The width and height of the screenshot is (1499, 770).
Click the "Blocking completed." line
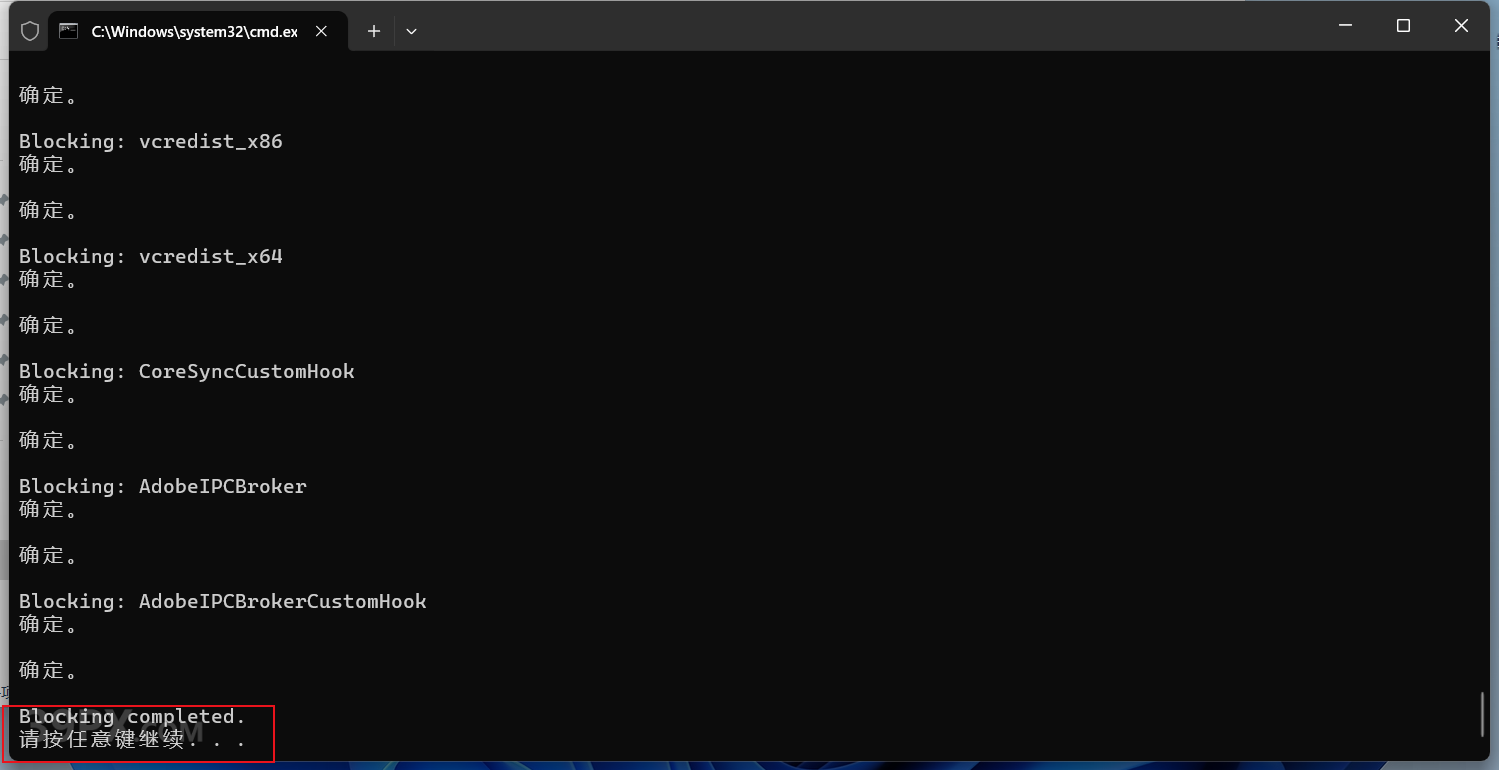coord(132,716)
